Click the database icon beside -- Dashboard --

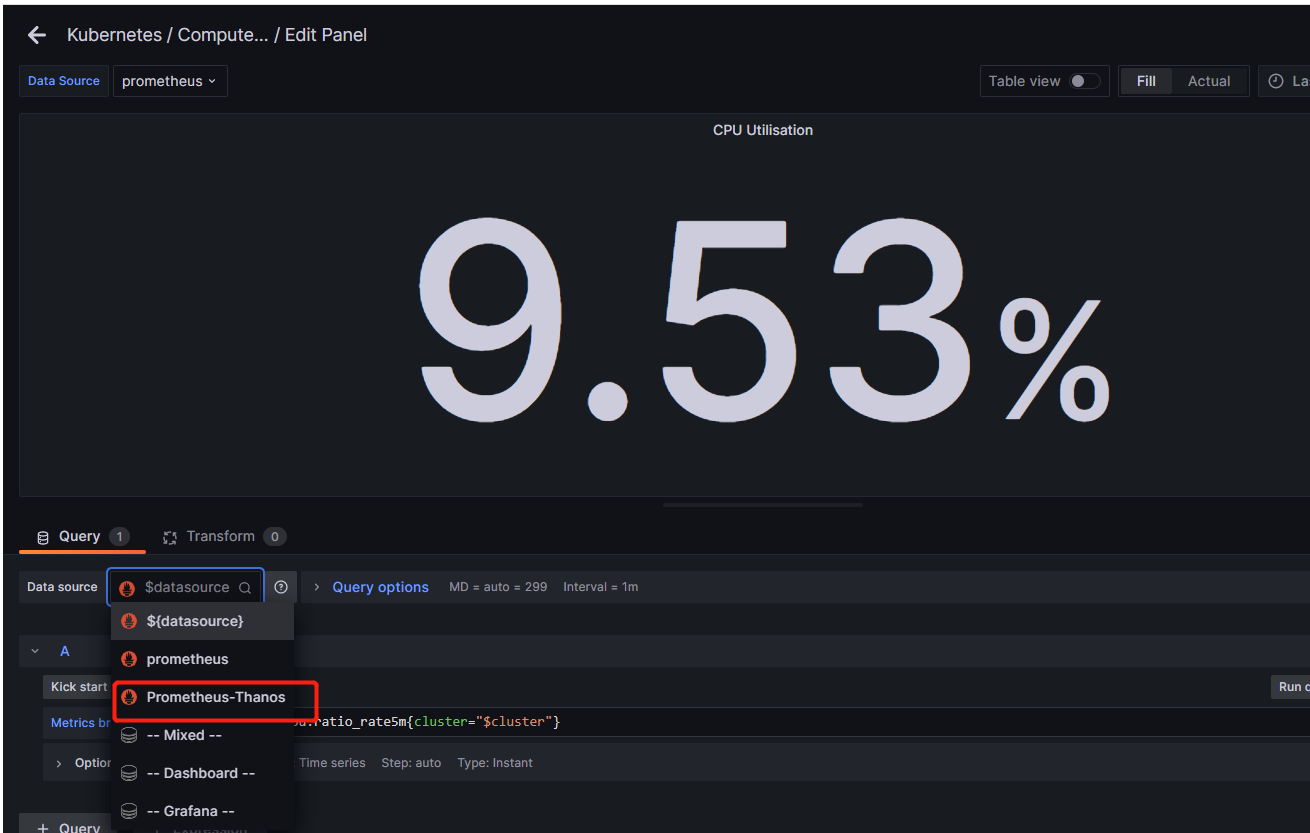(x=129, y=773)
